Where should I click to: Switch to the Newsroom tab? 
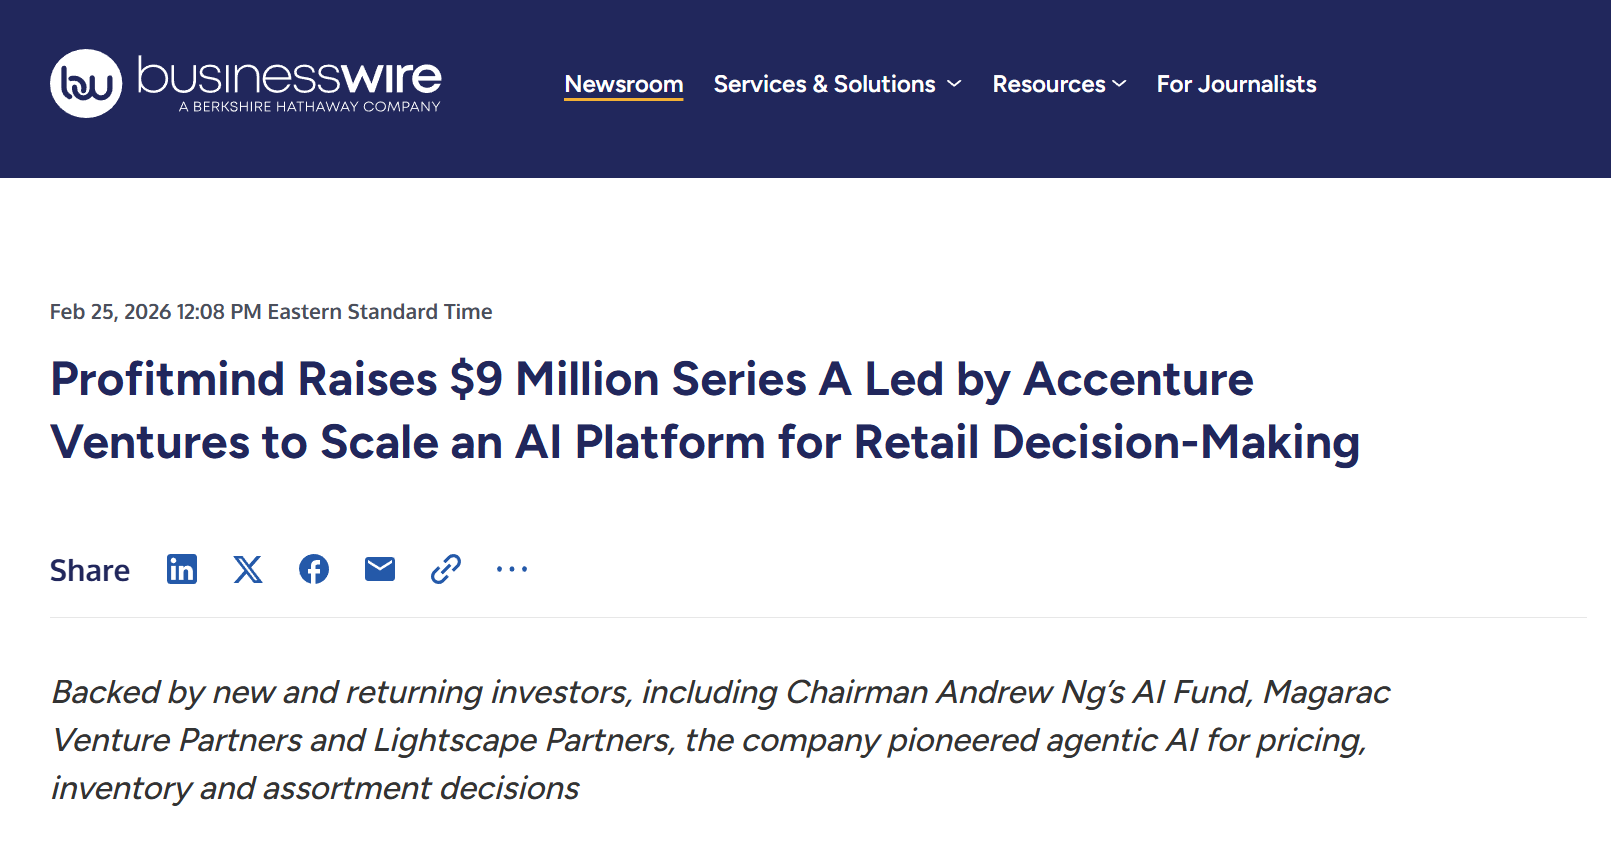pyautogui.click(x=623, y=84)
